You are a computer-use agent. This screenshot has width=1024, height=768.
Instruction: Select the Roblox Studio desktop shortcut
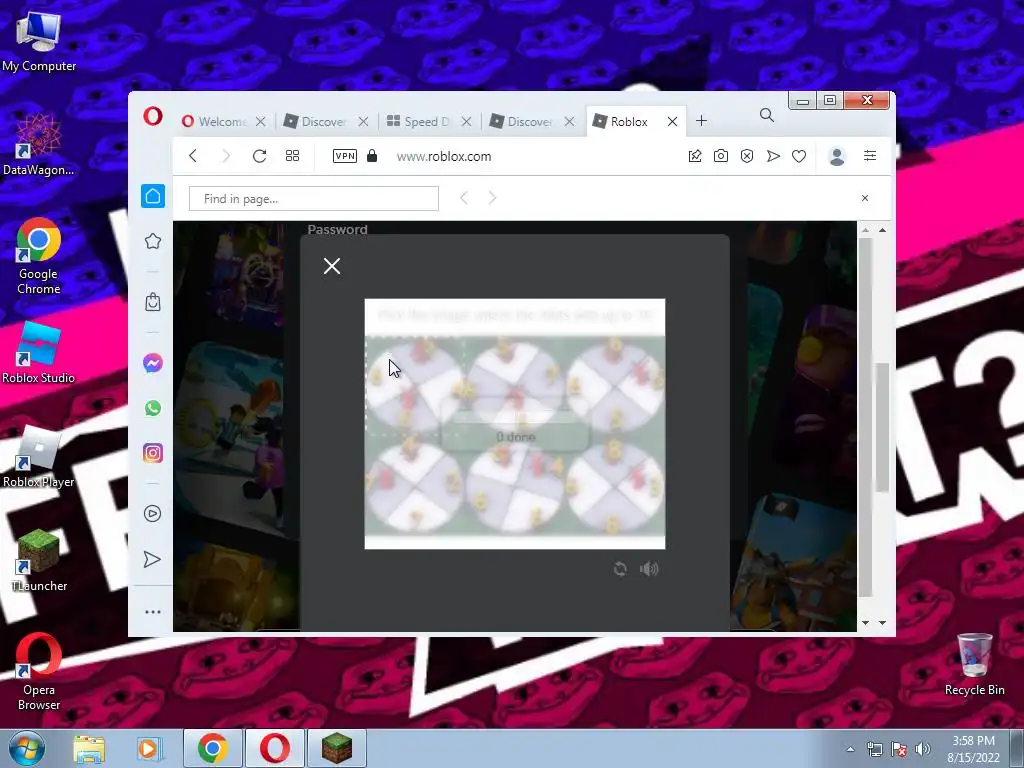(39, 353)
